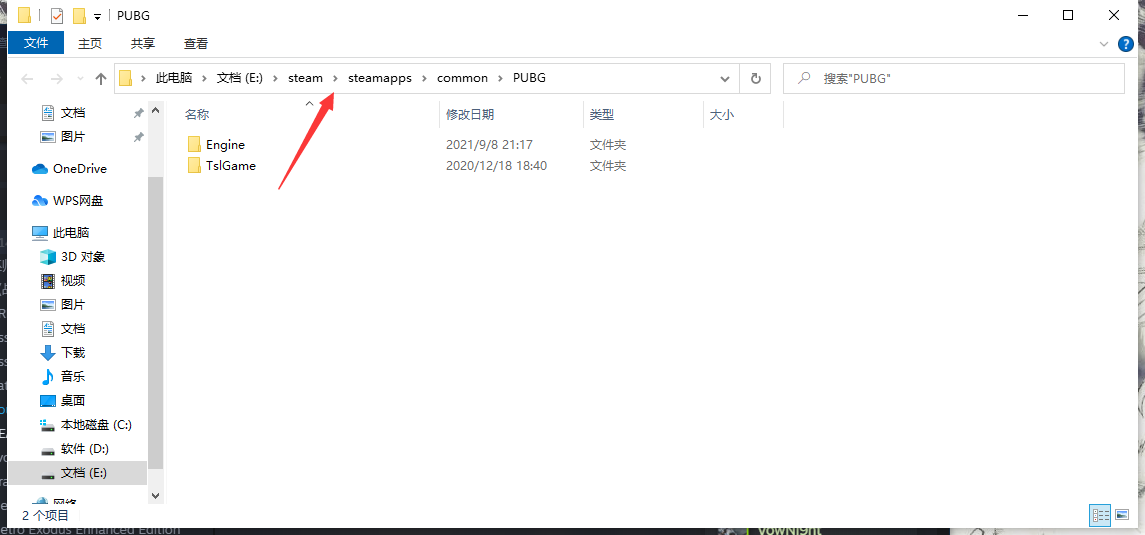
Task: Click the date 2020/12/18 18:40
Action: point(497,166)
